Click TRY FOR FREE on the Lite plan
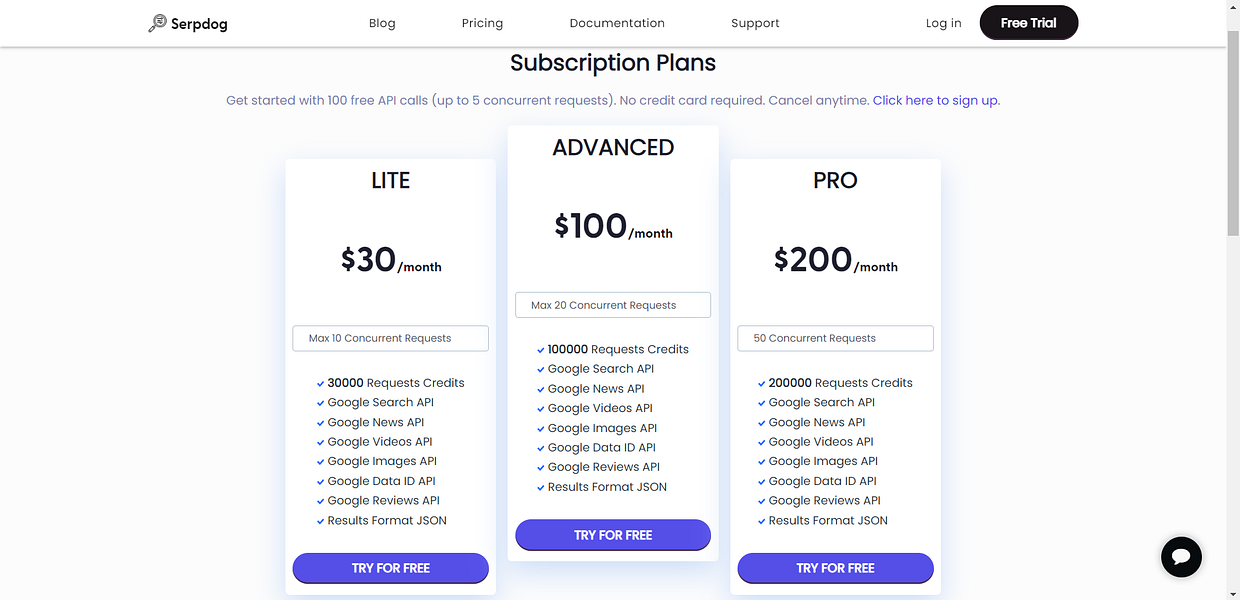This screenshot has height=600, width=1240. [x=390, y=568]
